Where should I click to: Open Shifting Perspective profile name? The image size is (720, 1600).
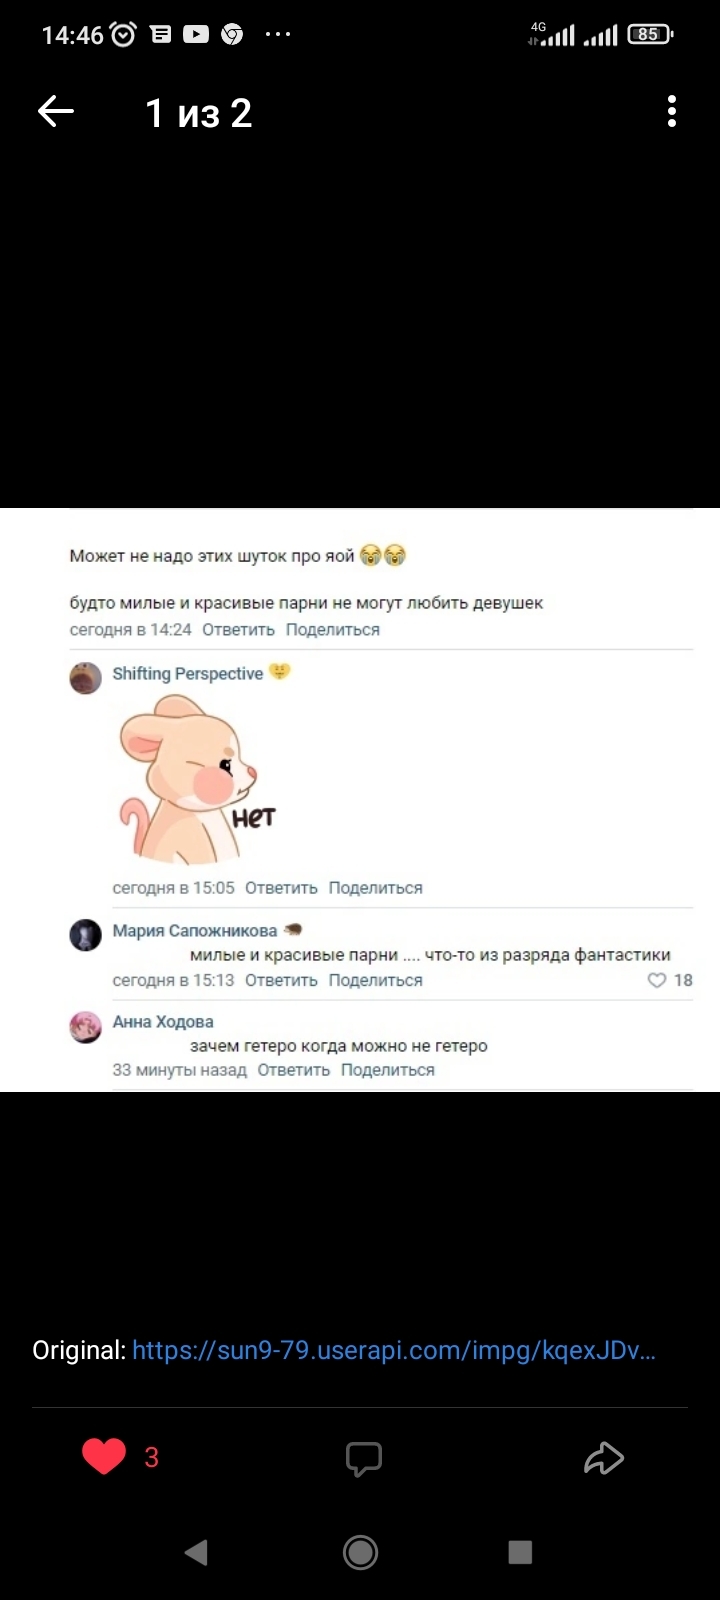tap(187, 674)
